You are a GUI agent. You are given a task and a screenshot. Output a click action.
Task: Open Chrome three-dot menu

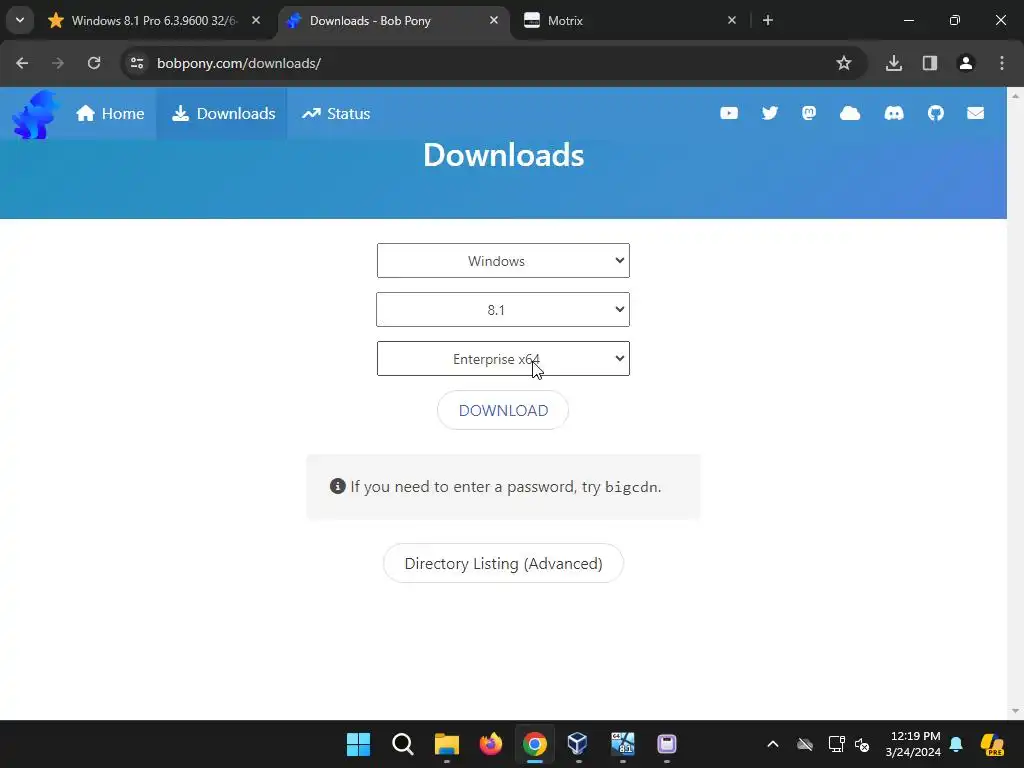pos(1002,63)
